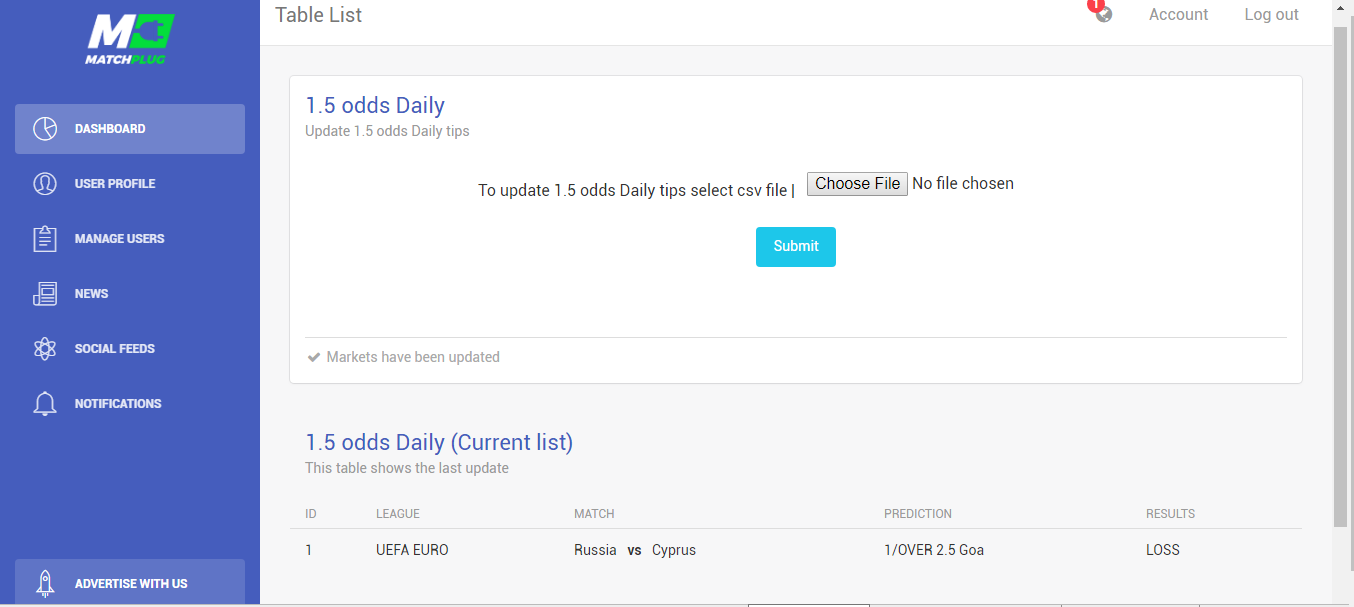Image resolution: width=1354 pixels, height=607 pixels.
Task: Click the News newspaper icon
Action: coord(44,294)
